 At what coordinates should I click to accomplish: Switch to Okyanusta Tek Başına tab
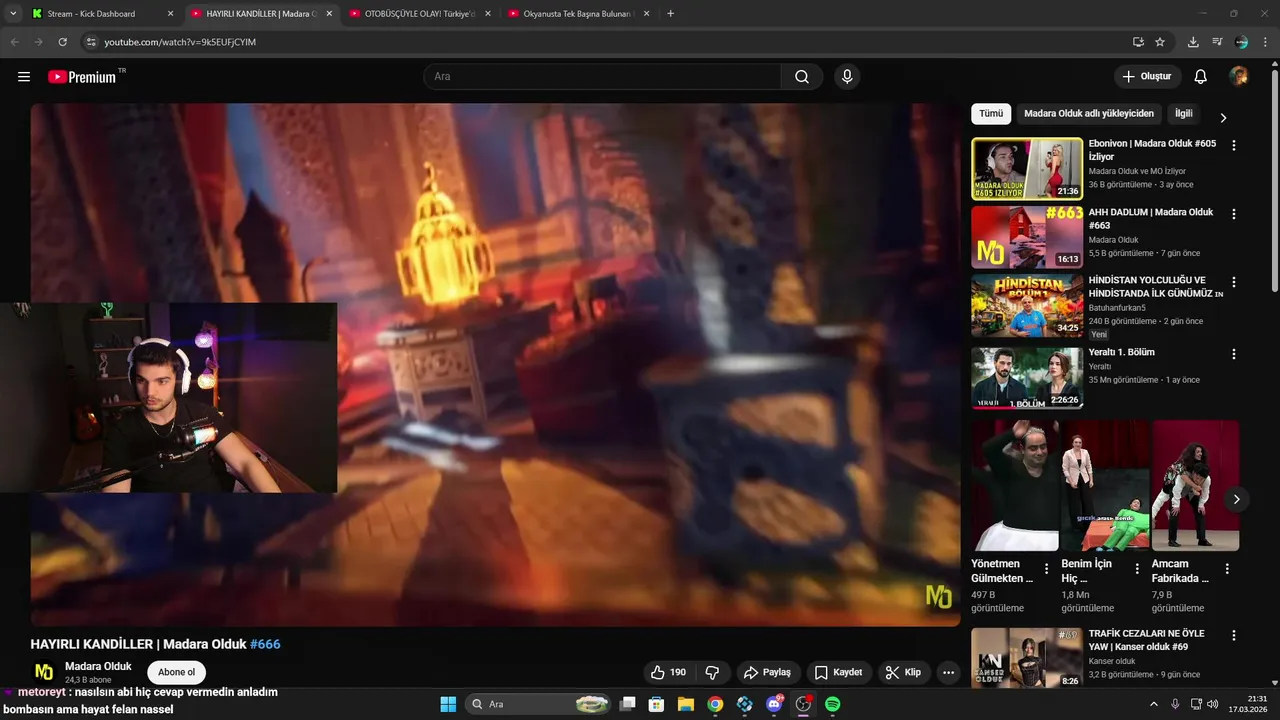[x=577, y=14]
